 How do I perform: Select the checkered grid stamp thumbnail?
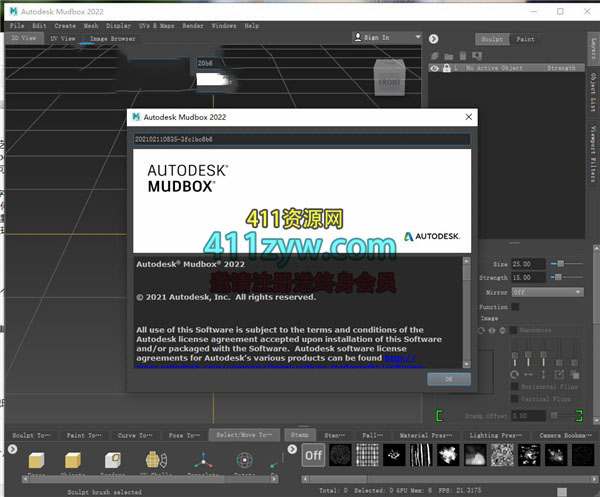[368, 455]
